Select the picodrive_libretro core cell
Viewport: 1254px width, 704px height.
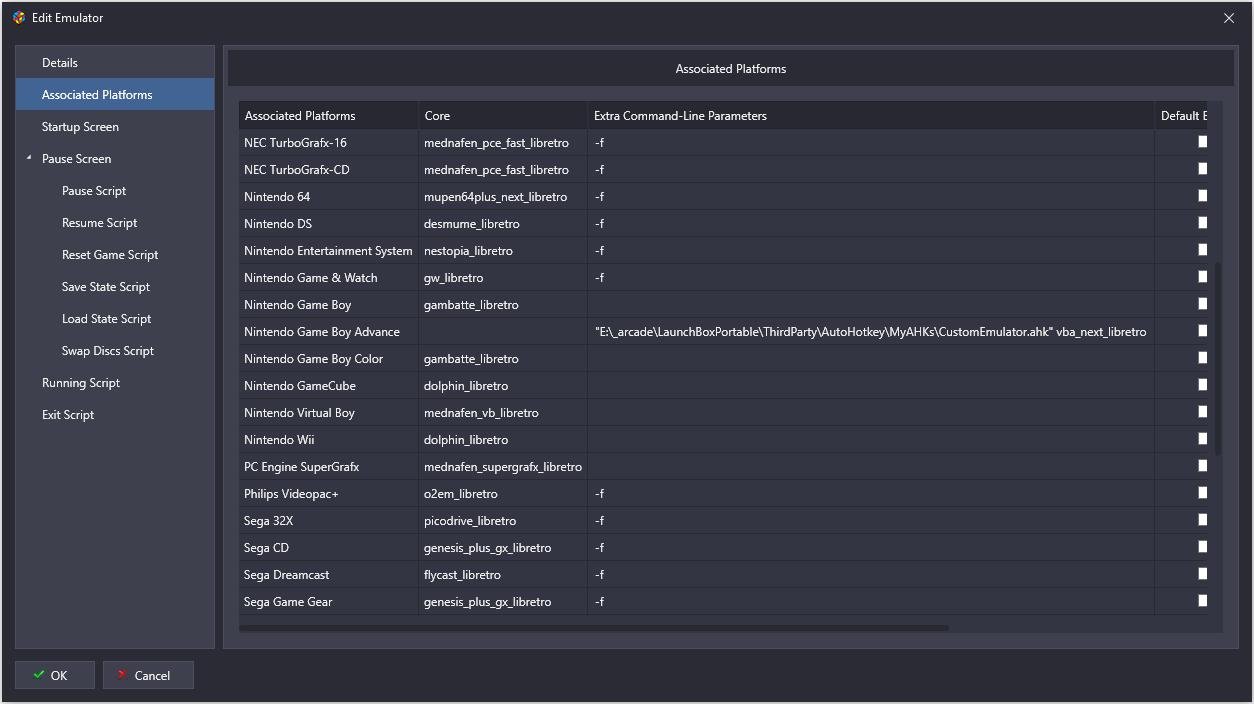503,520
